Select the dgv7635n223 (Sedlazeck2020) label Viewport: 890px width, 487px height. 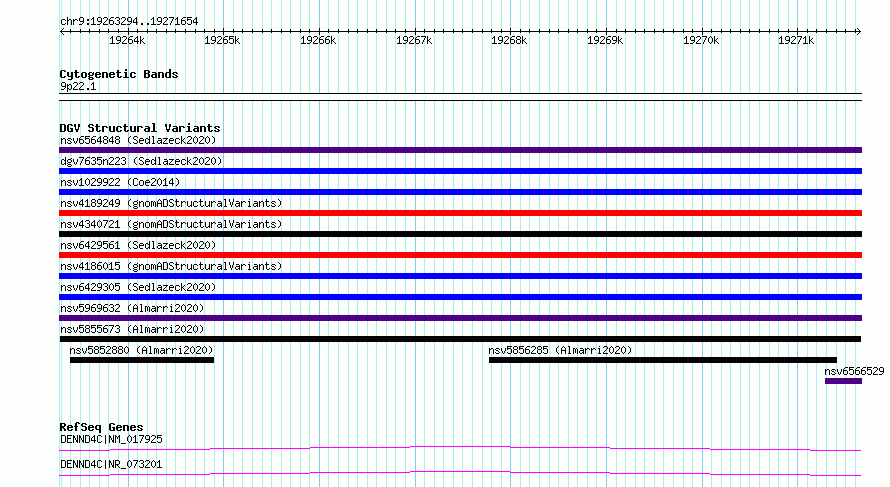[x=141, y=161]
